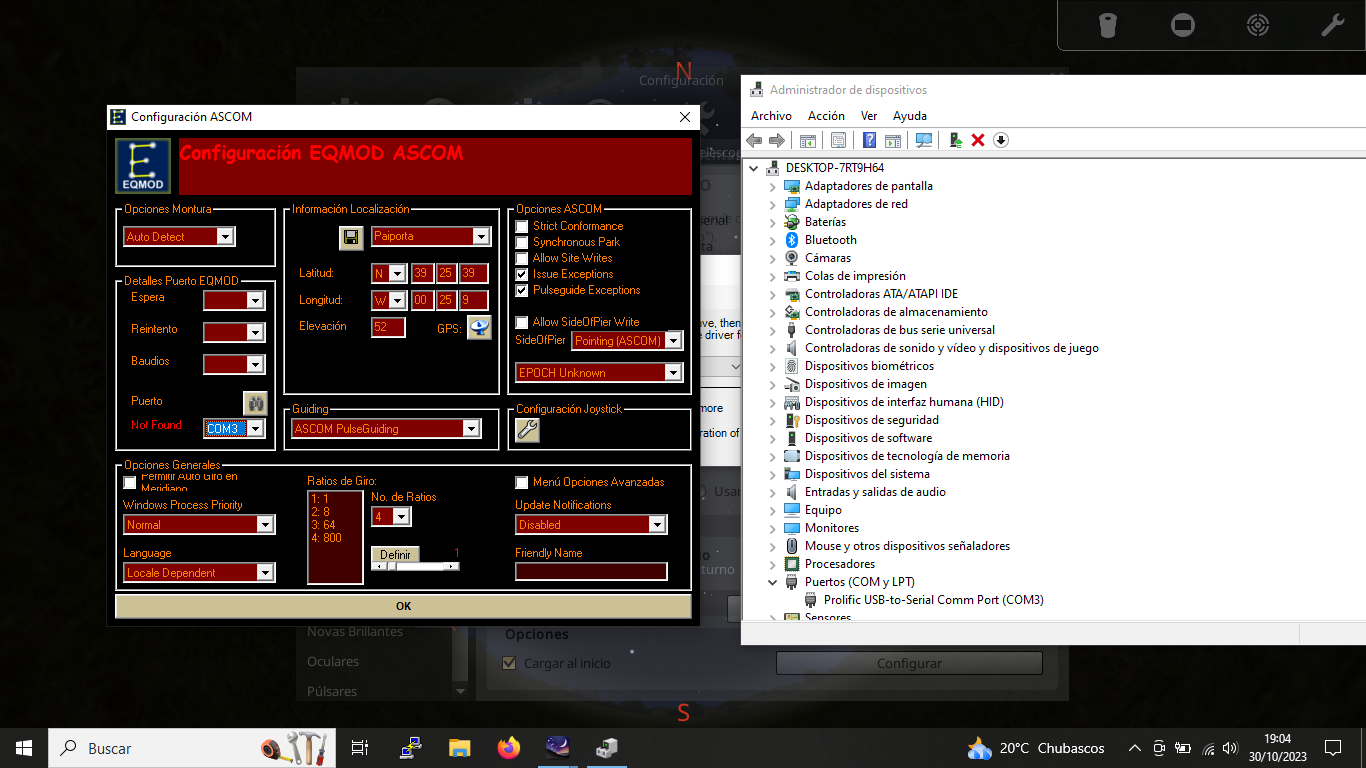Click the Elevación value field

coord(388,327)
